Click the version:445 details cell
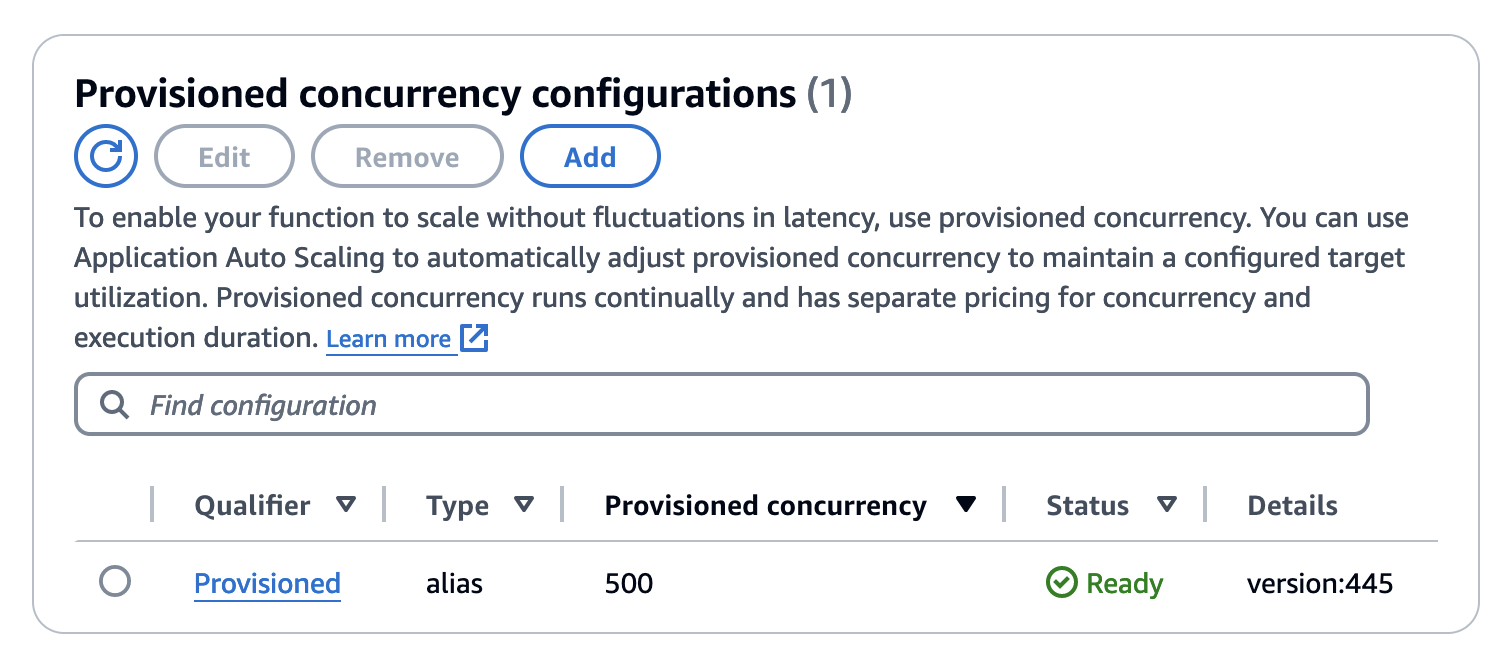Screen dimensions: 1506x672 point(1319,583)
